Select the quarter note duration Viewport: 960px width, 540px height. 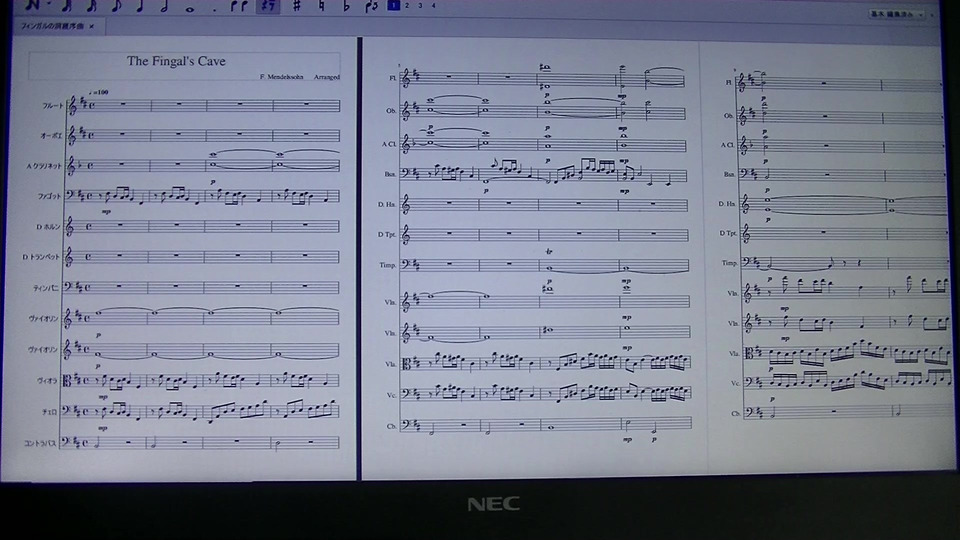[140, 6]
